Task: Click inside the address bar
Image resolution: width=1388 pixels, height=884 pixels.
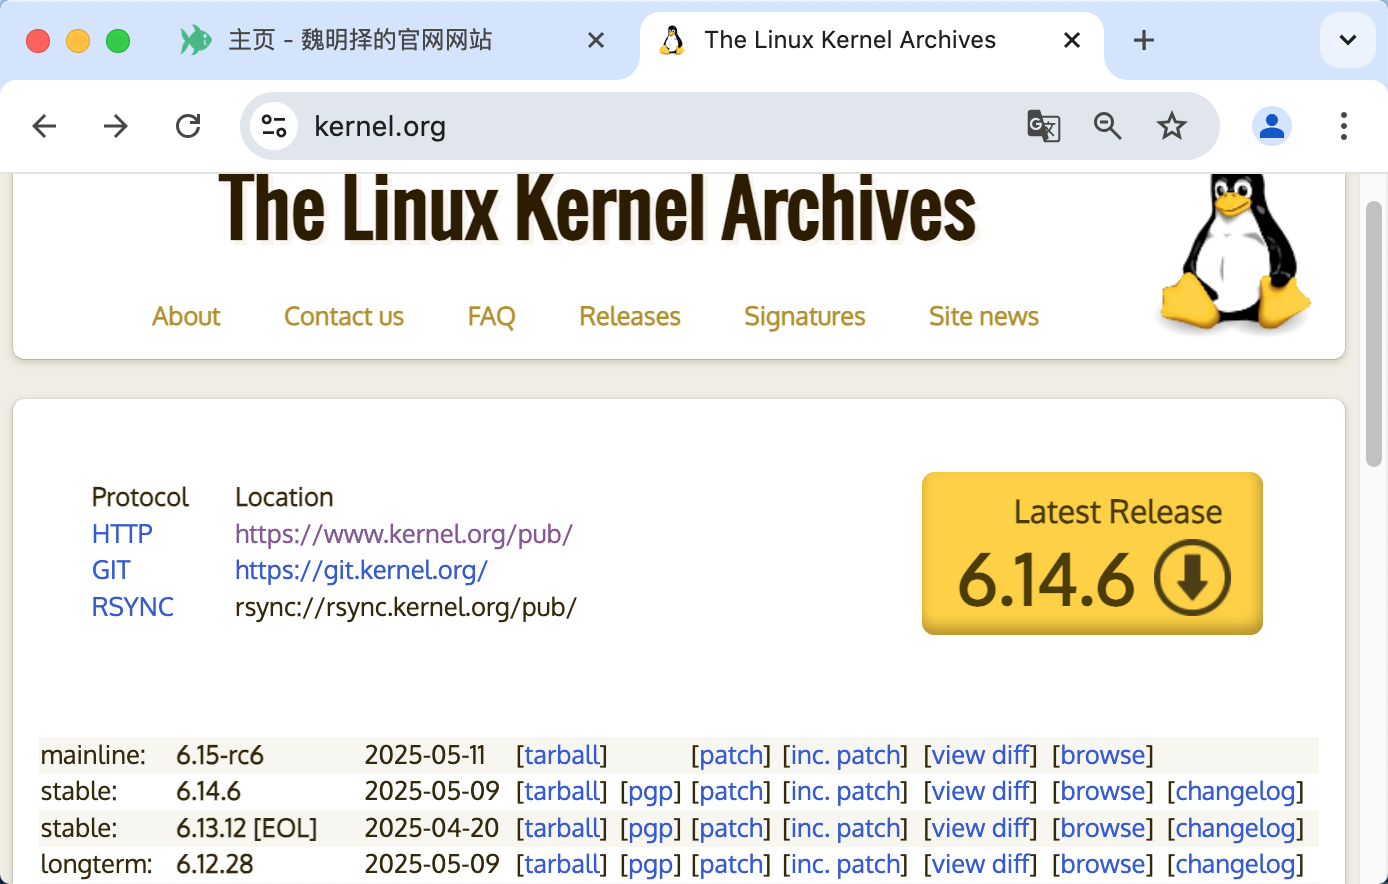Action: [600, 126]
